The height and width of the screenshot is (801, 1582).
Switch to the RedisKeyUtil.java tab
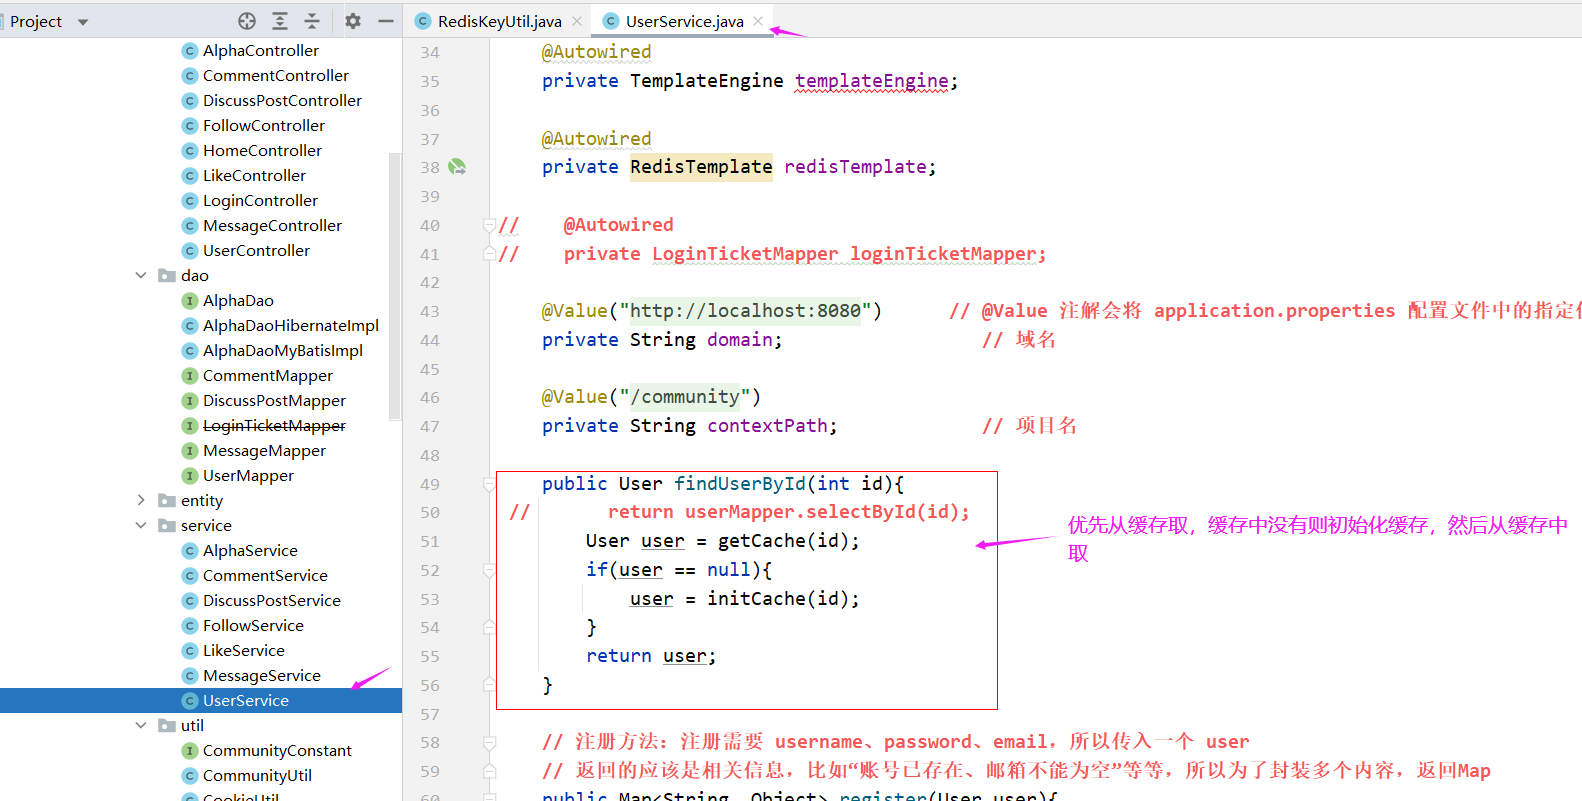pos(499,21)
